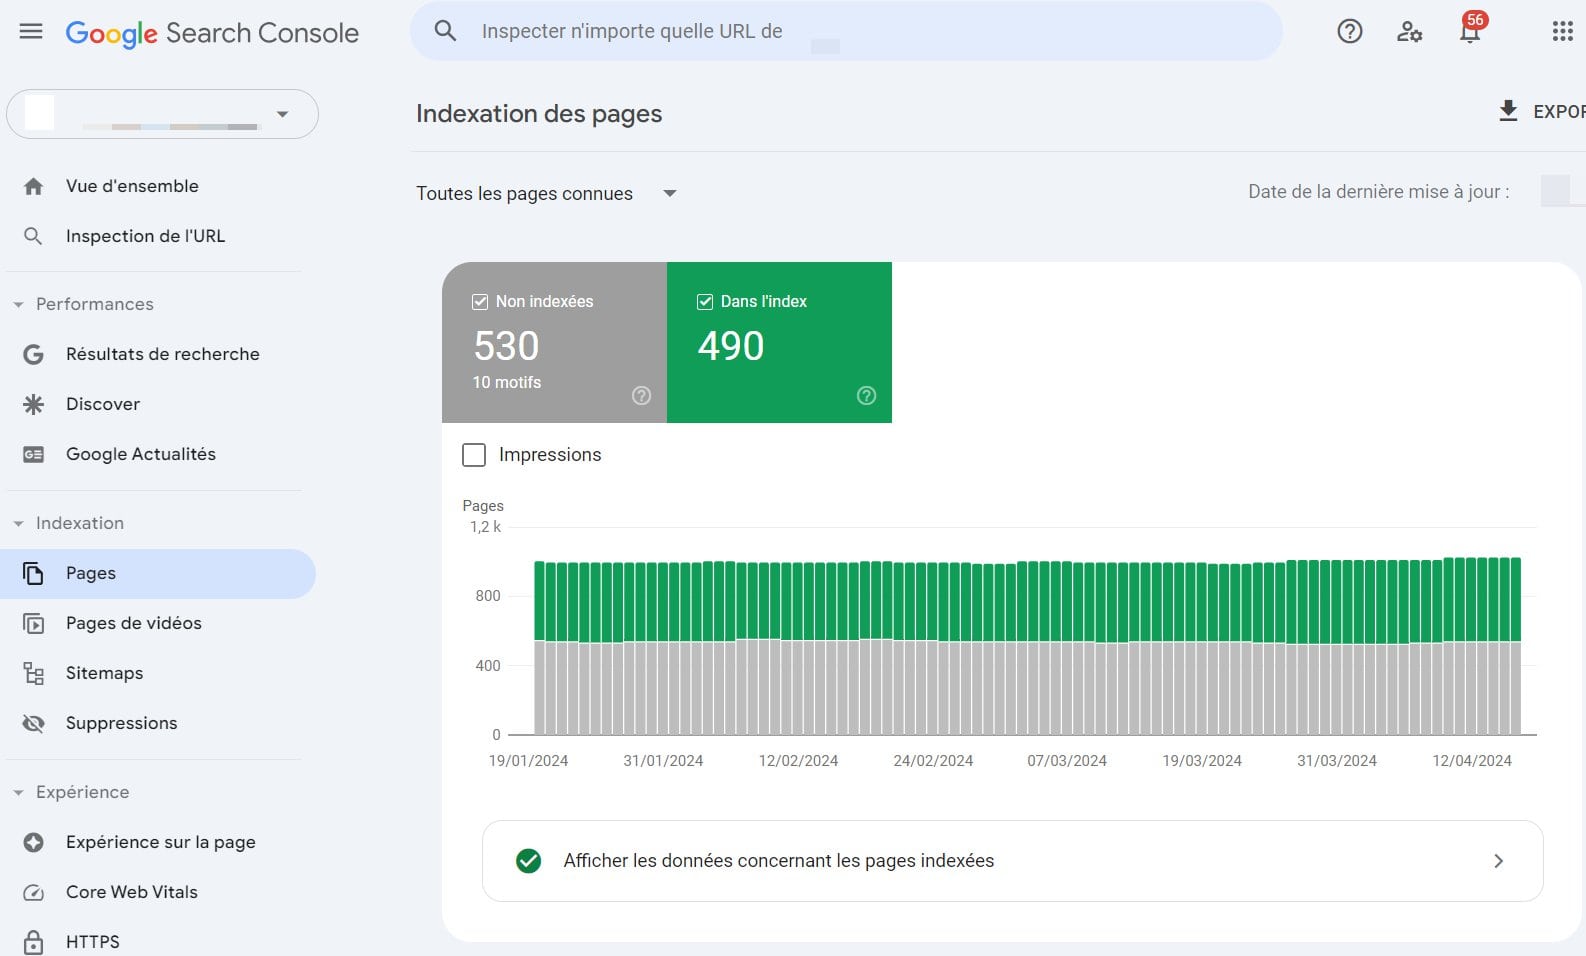This screenshot has height=956, width=1586.
Task: Click help icon in Dans l'index card
Action: click(x=867, y=396)
